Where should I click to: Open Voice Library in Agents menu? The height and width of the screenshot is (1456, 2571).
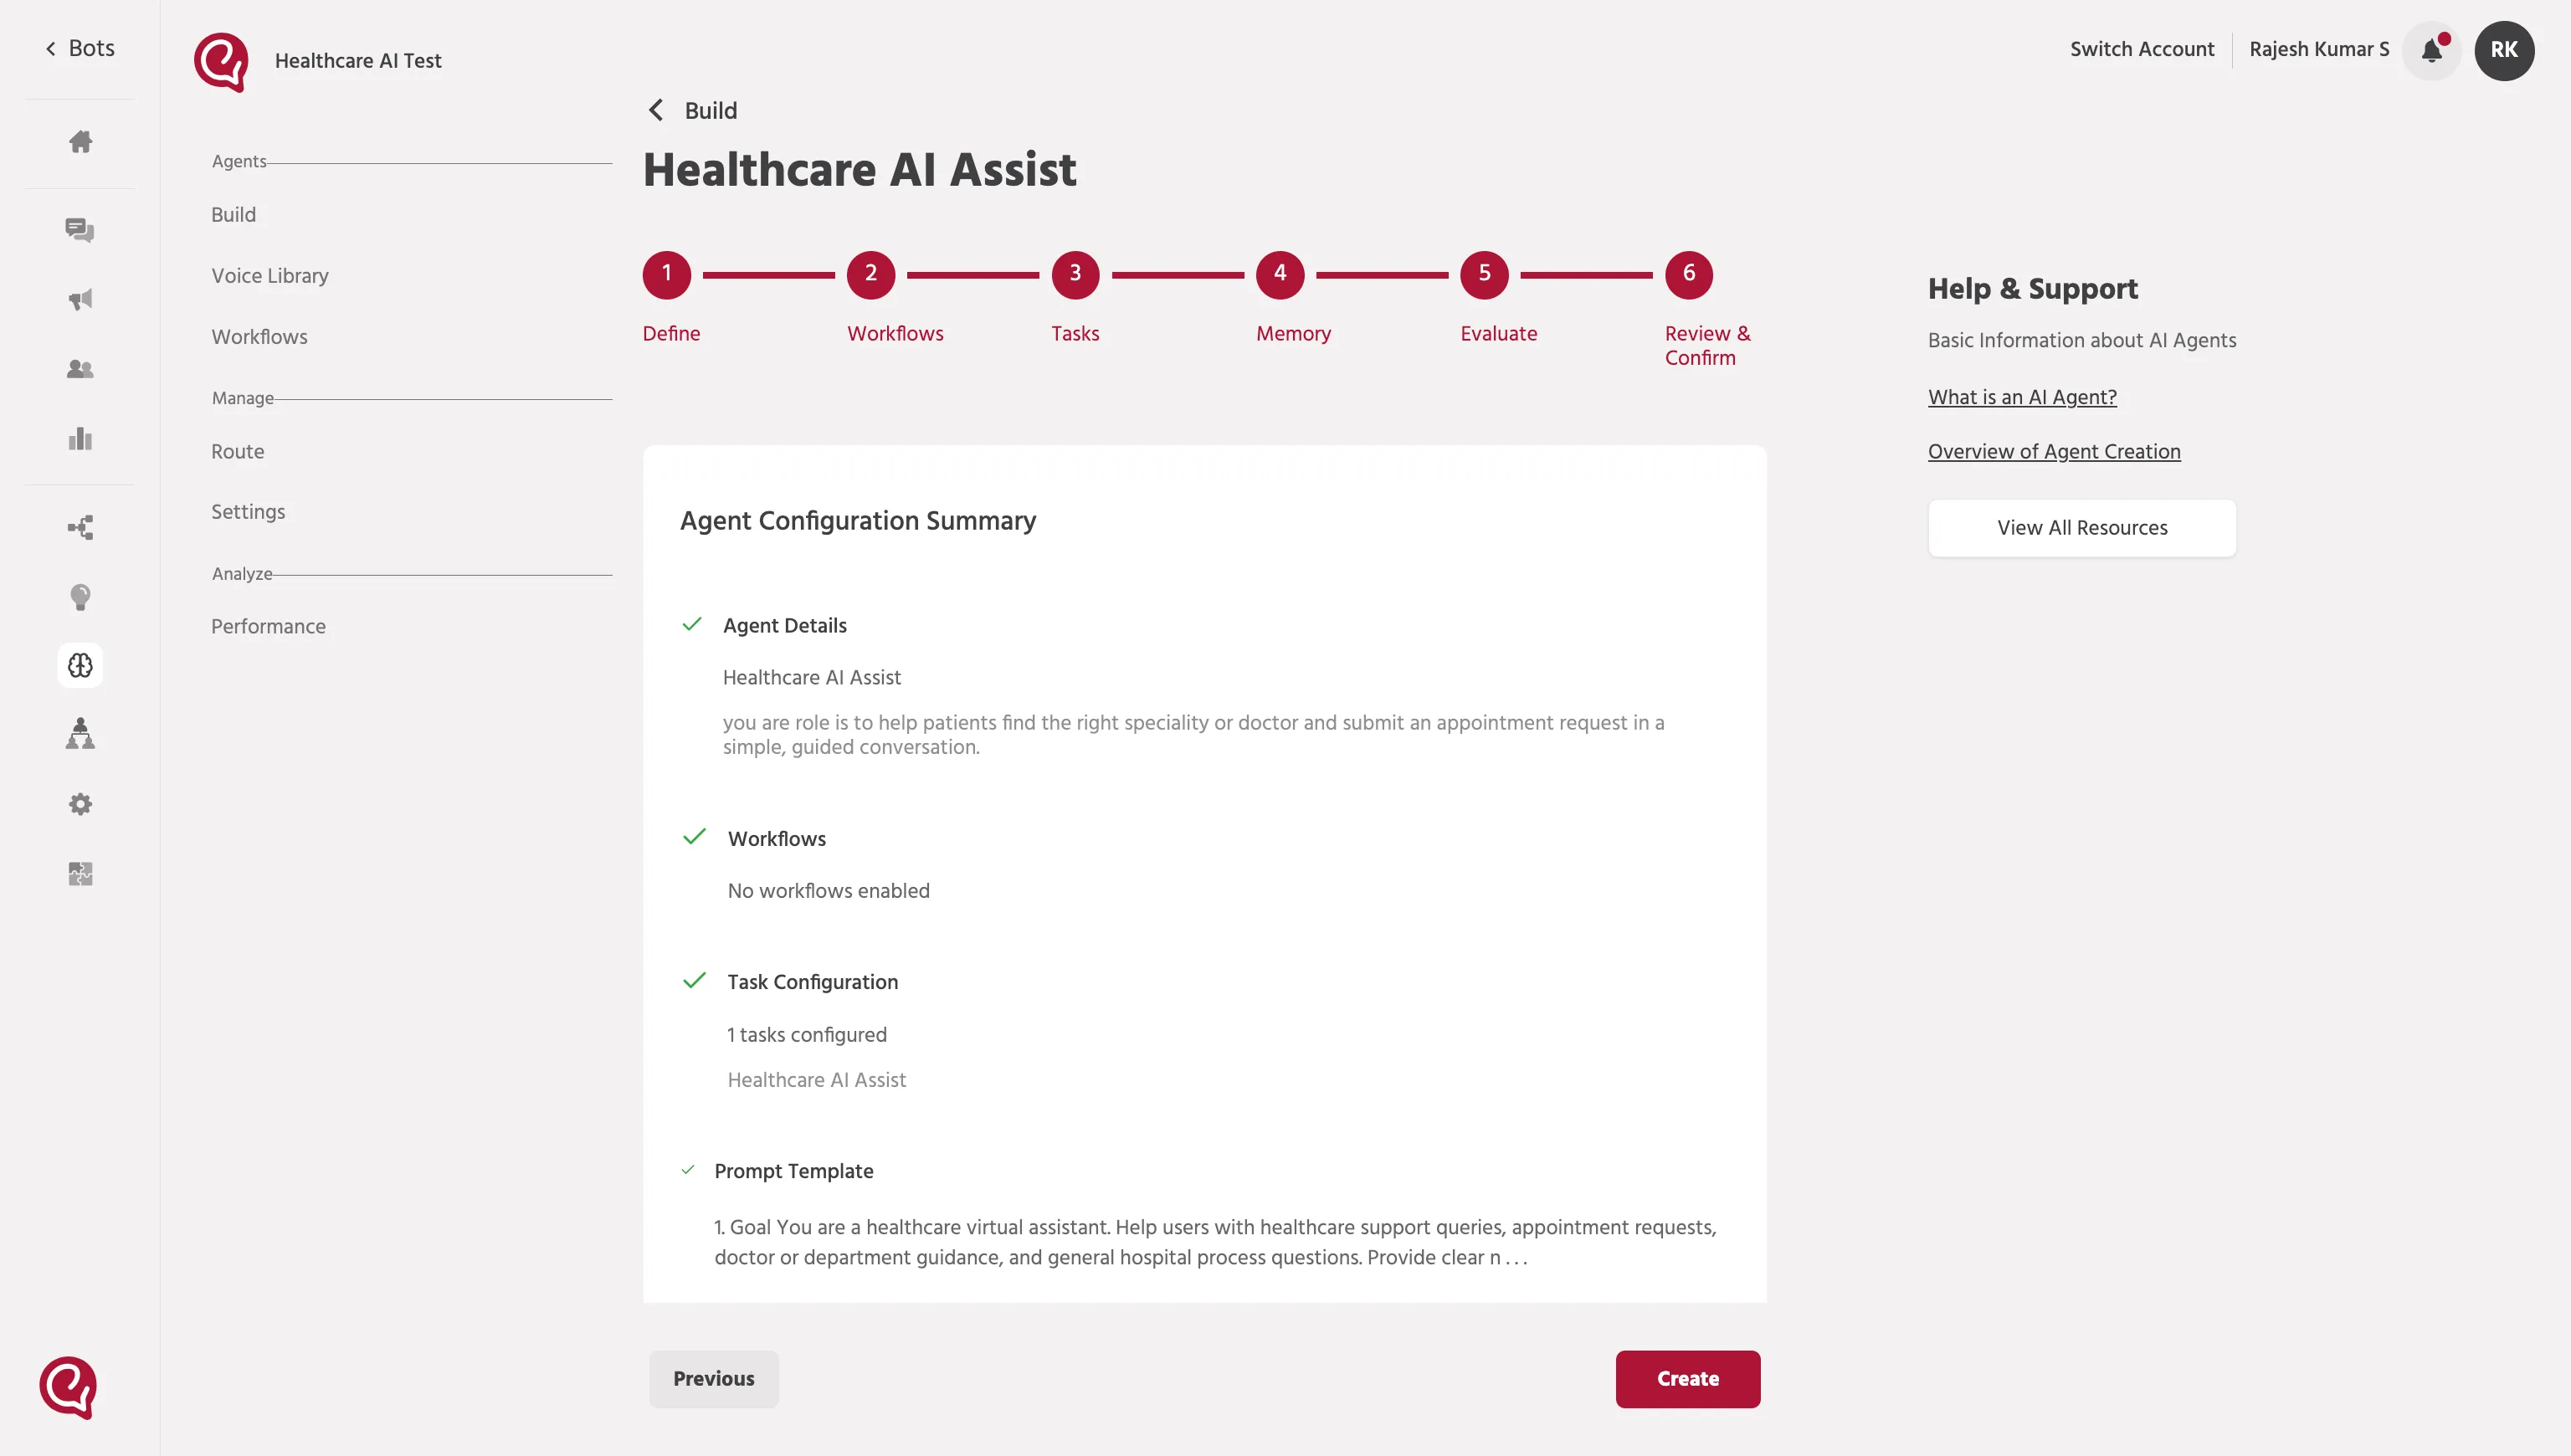pyautogui.click(x=270, y=276)
